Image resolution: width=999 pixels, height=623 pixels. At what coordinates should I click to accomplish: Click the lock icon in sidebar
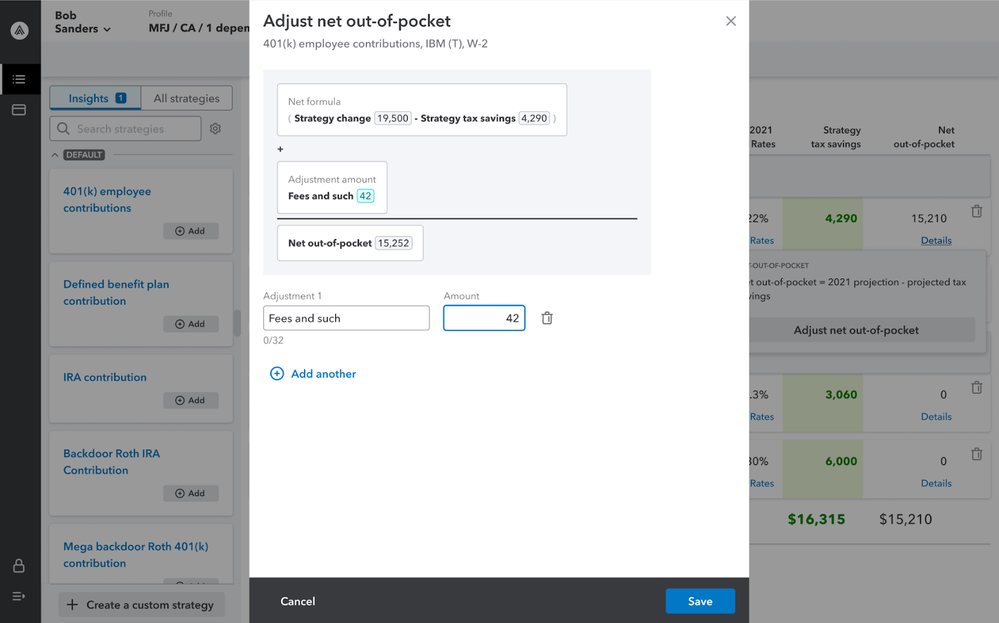tap(19, 566)
